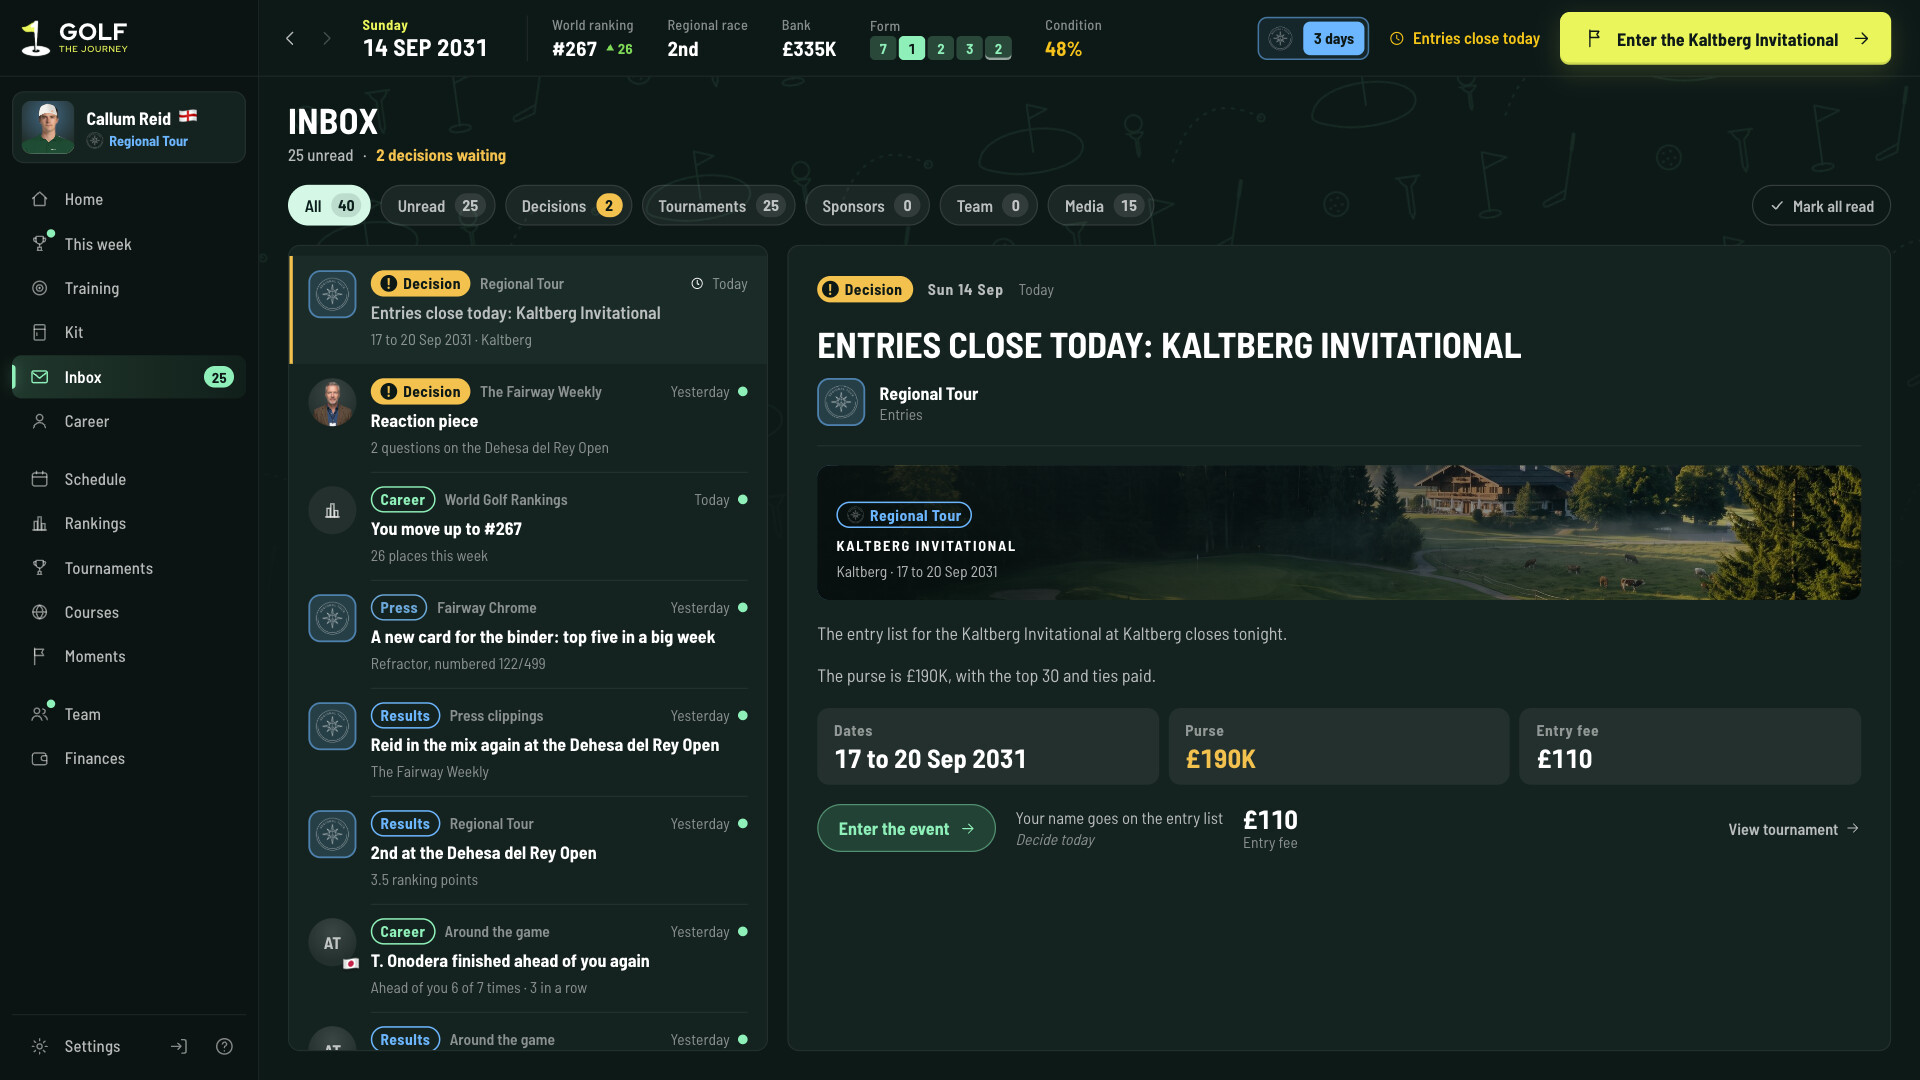
Task: Open Schedule calendar page
Action: tap(129, 479)
